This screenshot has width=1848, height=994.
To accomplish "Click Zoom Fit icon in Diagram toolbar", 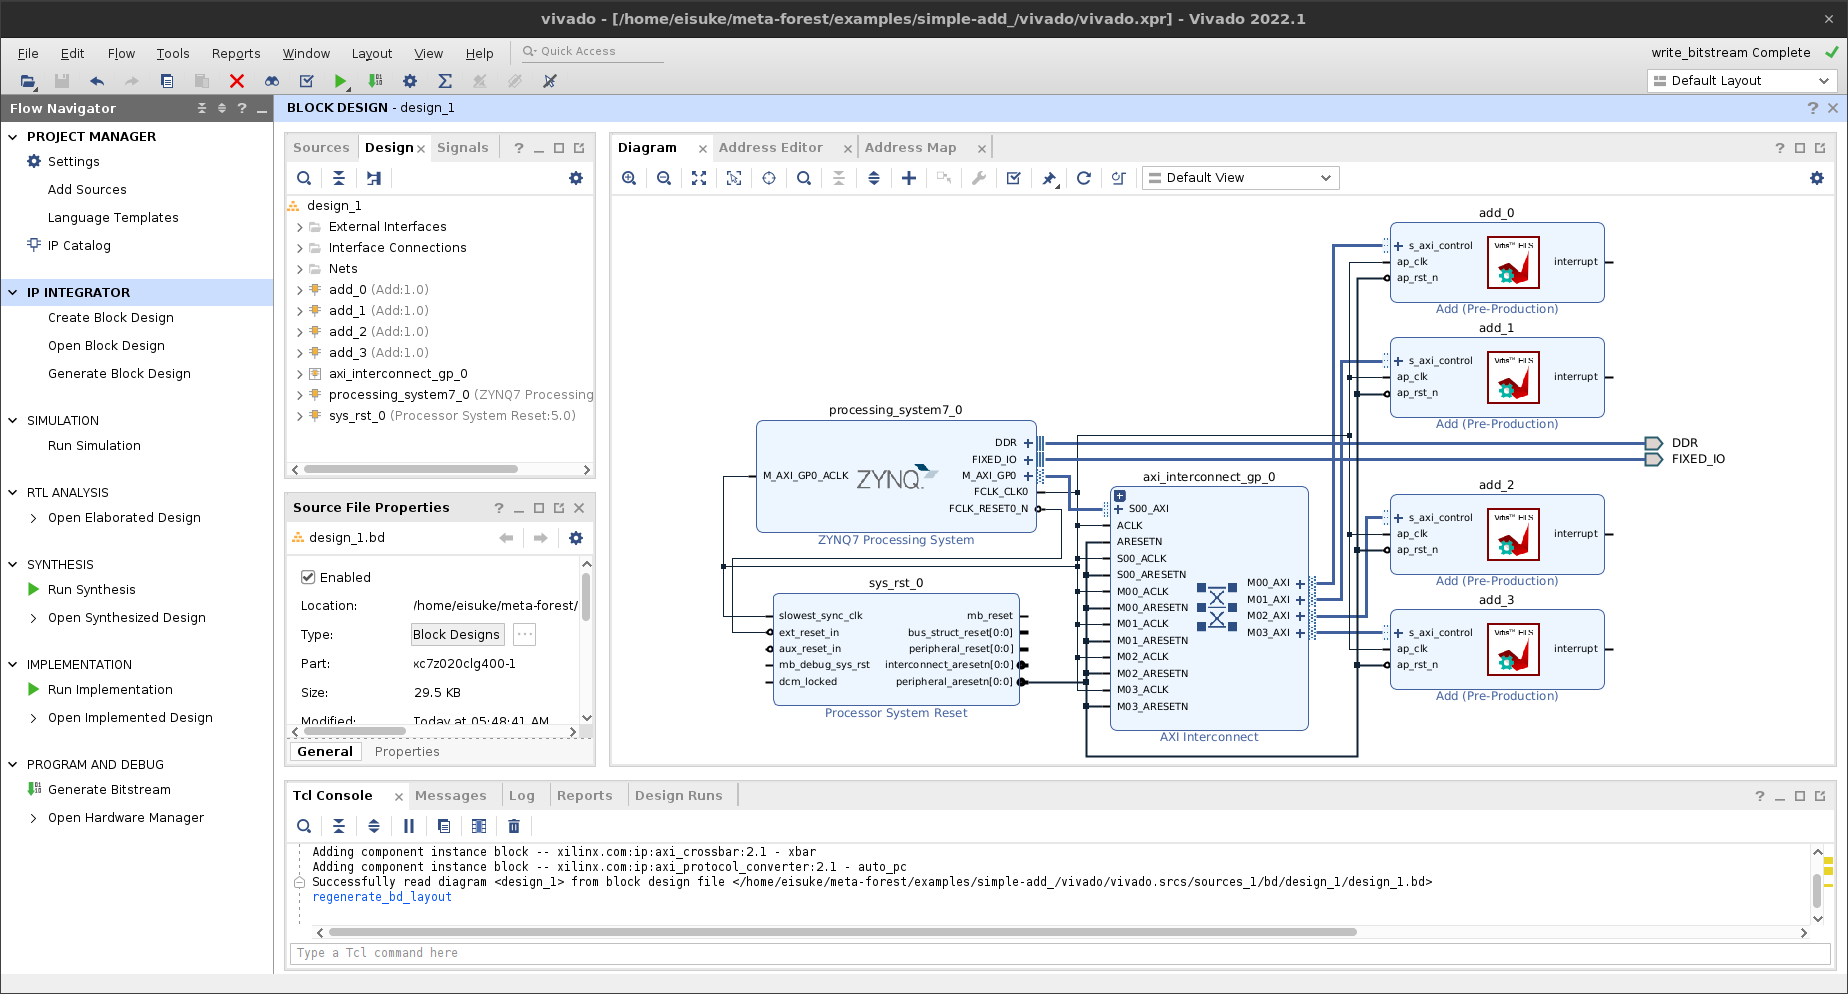I will click(x=699, y=178).
